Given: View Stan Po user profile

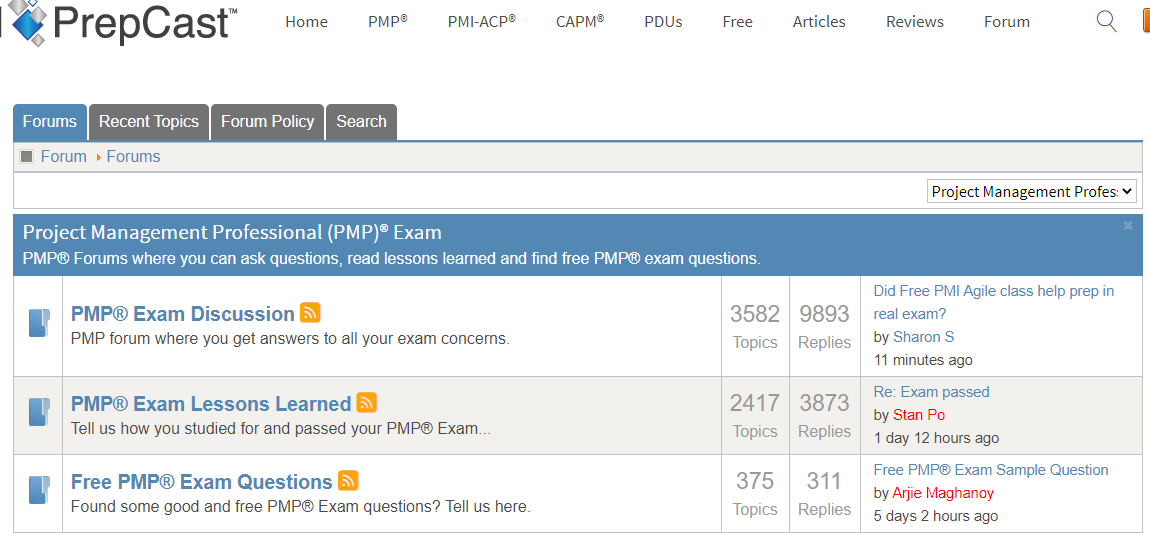Looking at the screenshot, I should click(919, 415).
